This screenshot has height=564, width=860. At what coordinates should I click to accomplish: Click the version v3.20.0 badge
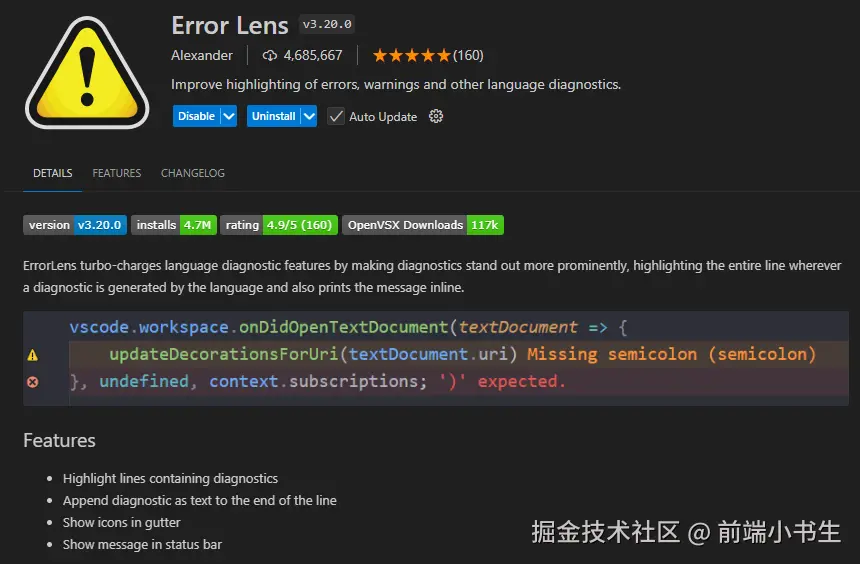coord(75,225)
